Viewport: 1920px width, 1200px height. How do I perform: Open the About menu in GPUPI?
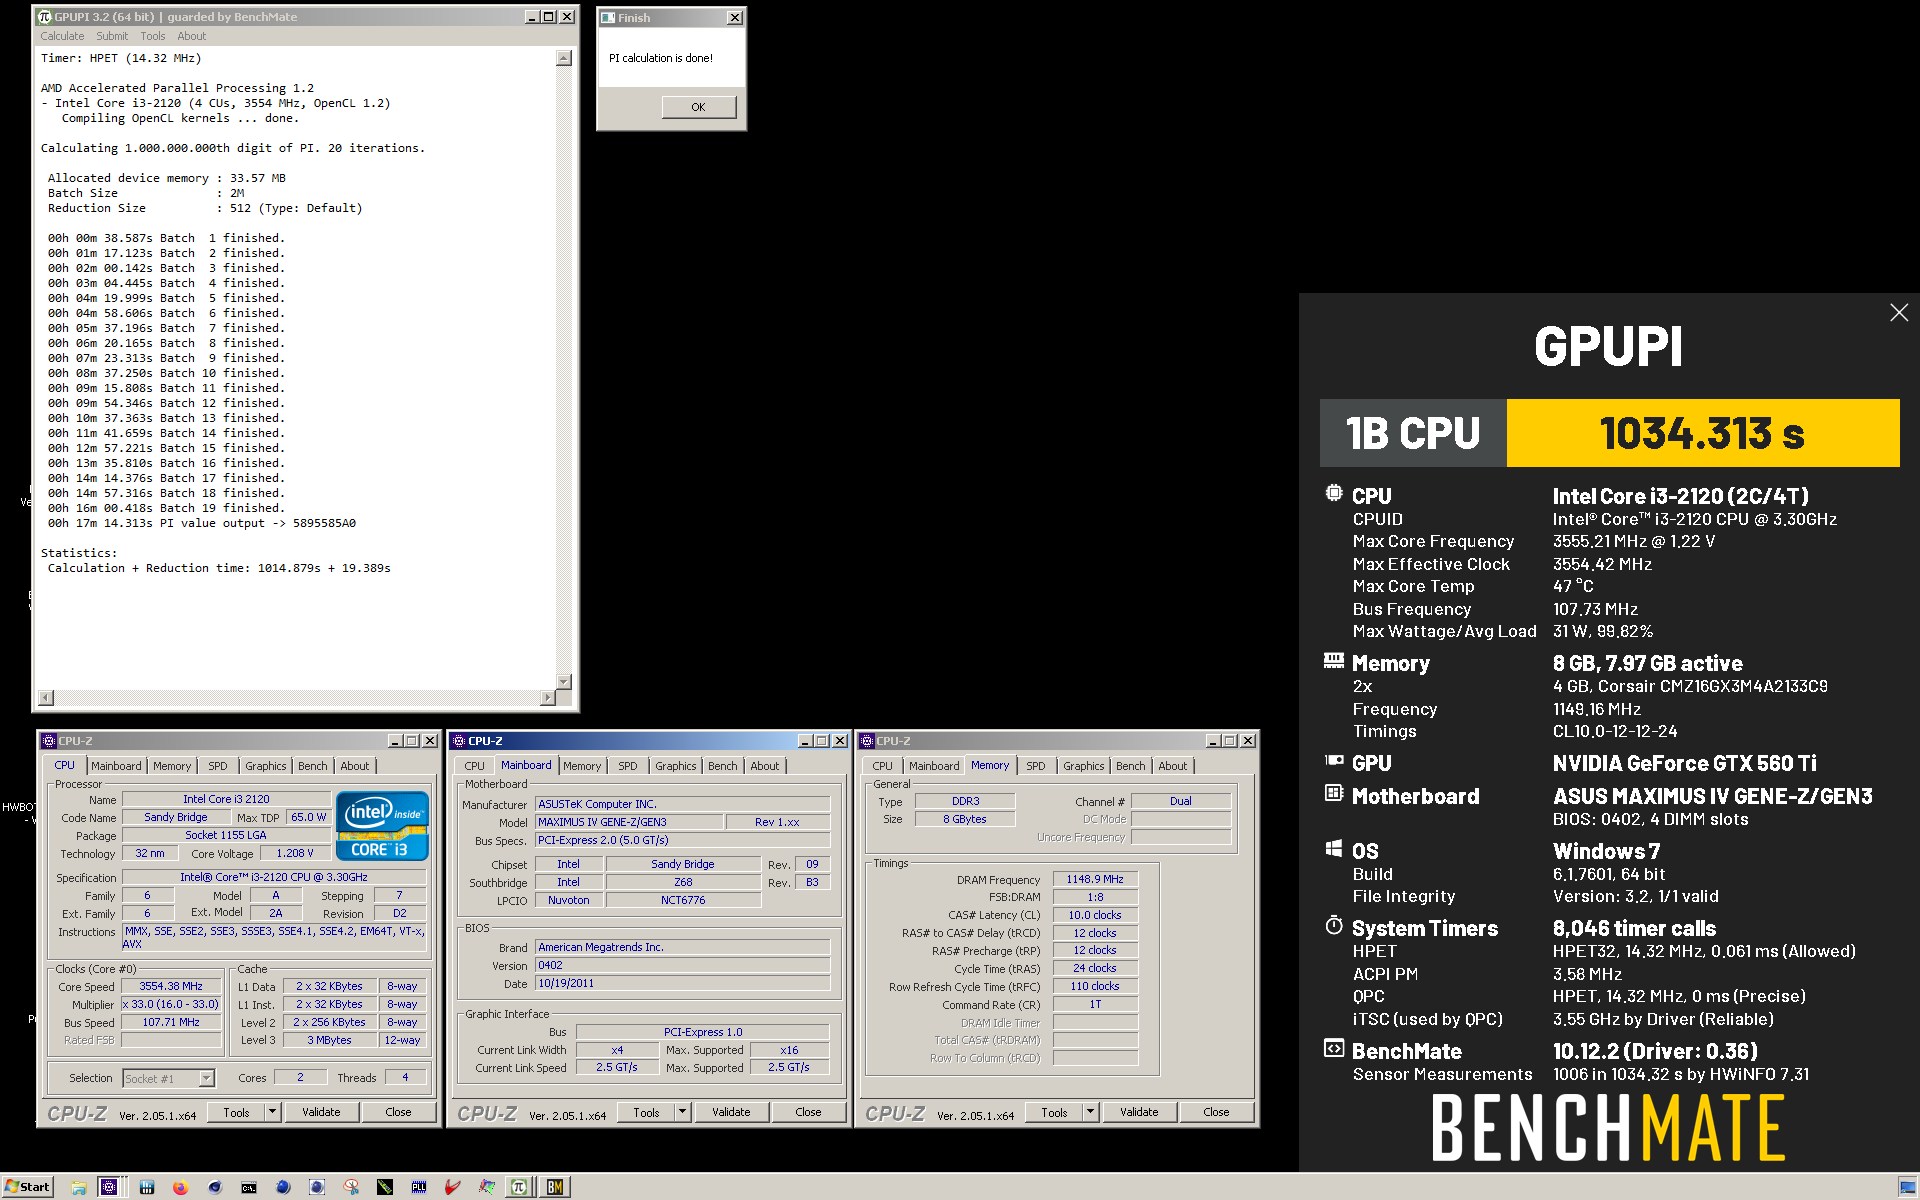coord(192,36)
